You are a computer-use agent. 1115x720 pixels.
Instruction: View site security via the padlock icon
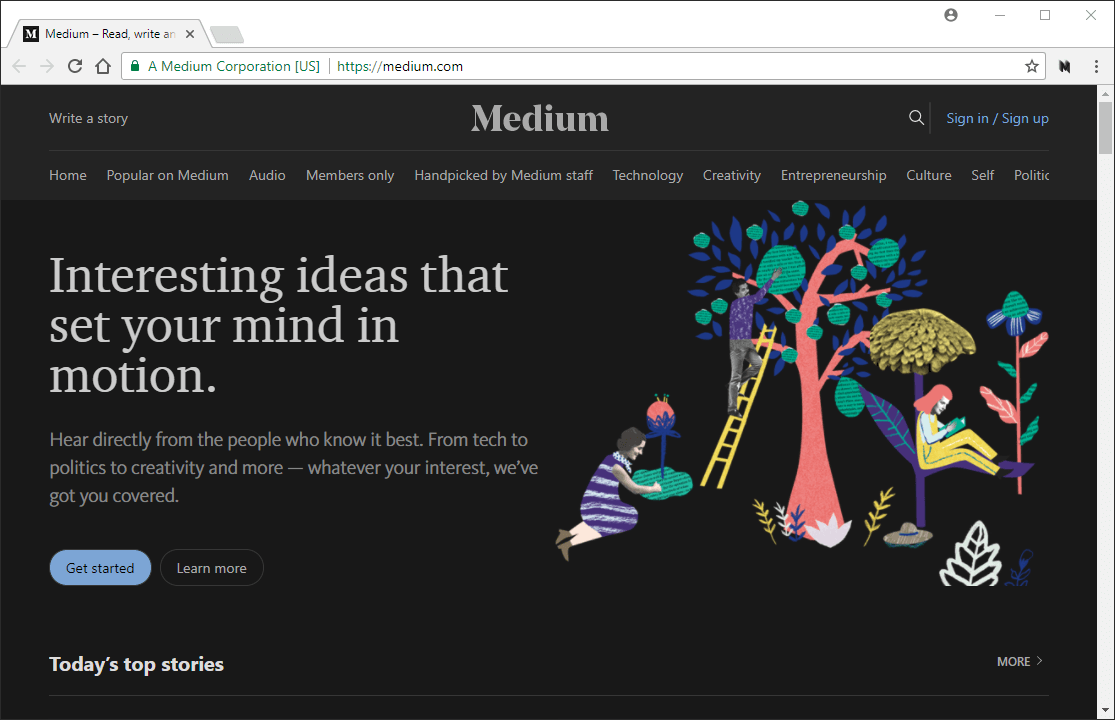pyautogui.click(x=134, y=66)
